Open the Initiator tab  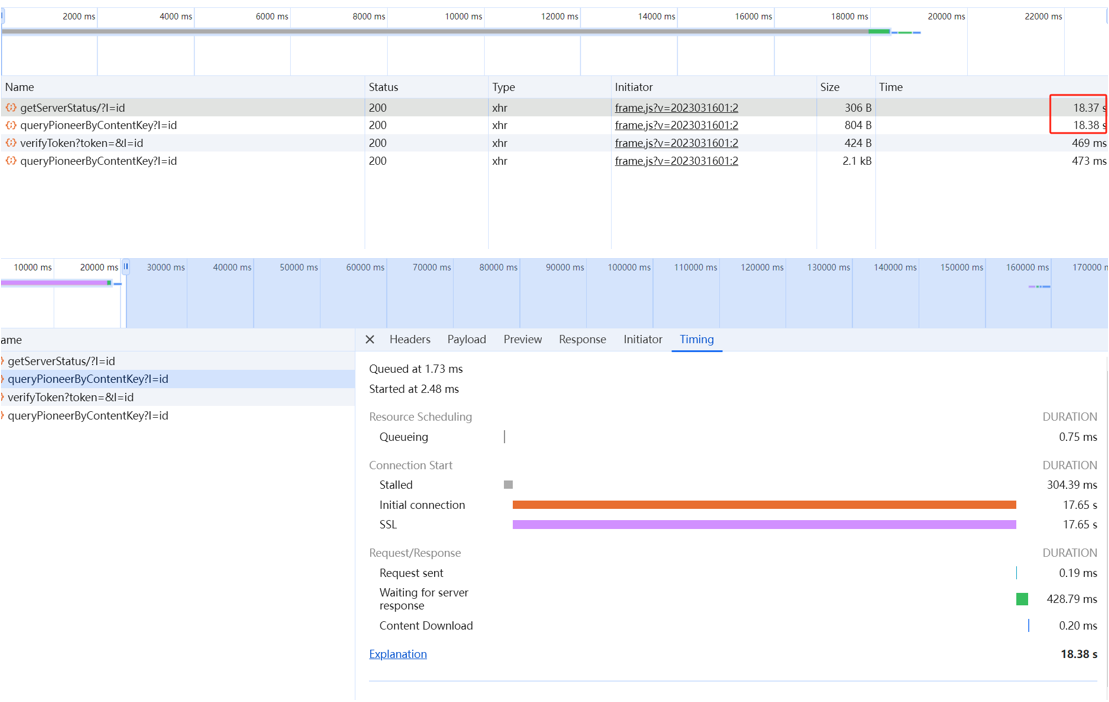(643, 339)
